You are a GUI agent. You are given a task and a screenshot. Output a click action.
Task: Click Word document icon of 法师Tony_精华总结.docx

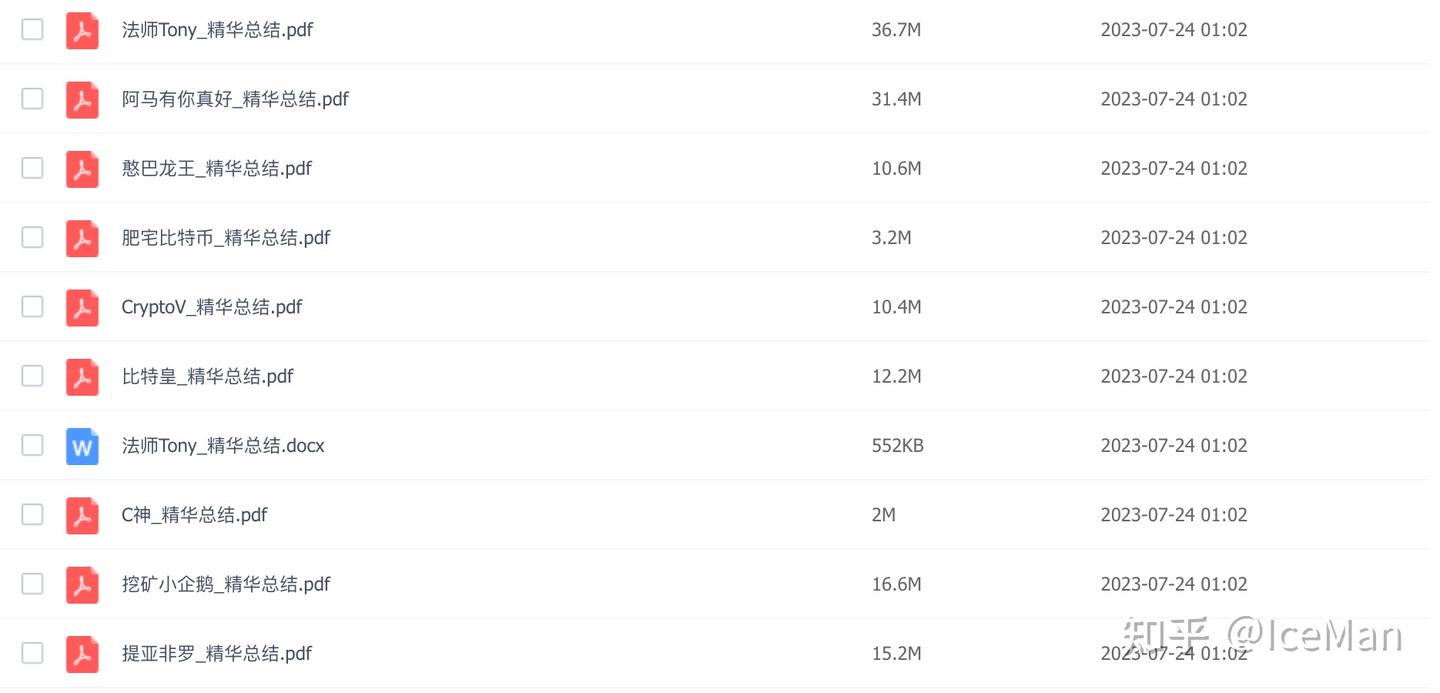(82, 446)
